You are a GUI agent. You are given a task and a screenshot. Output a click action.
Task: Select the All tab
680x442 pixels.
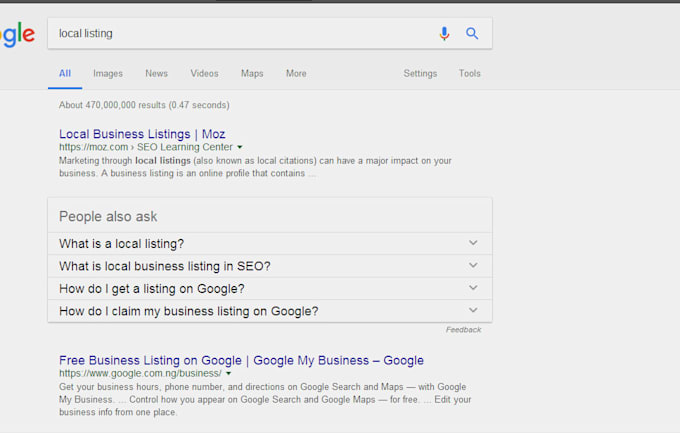[x=65, y=73]
